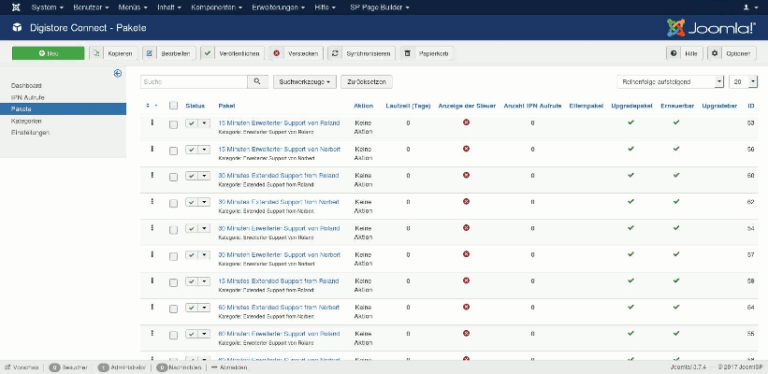The height and width of the screenshot is (374, 768).
Task: Open the Inhalt menu
Action: tap(169, 8)
